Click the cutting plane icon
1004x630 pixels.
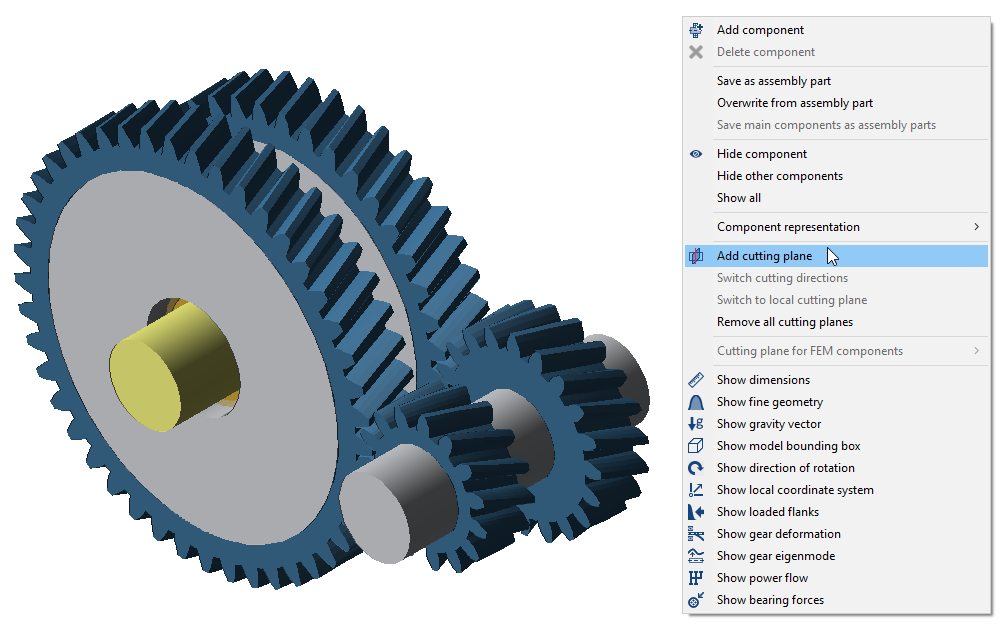click(x=696, y=256)
